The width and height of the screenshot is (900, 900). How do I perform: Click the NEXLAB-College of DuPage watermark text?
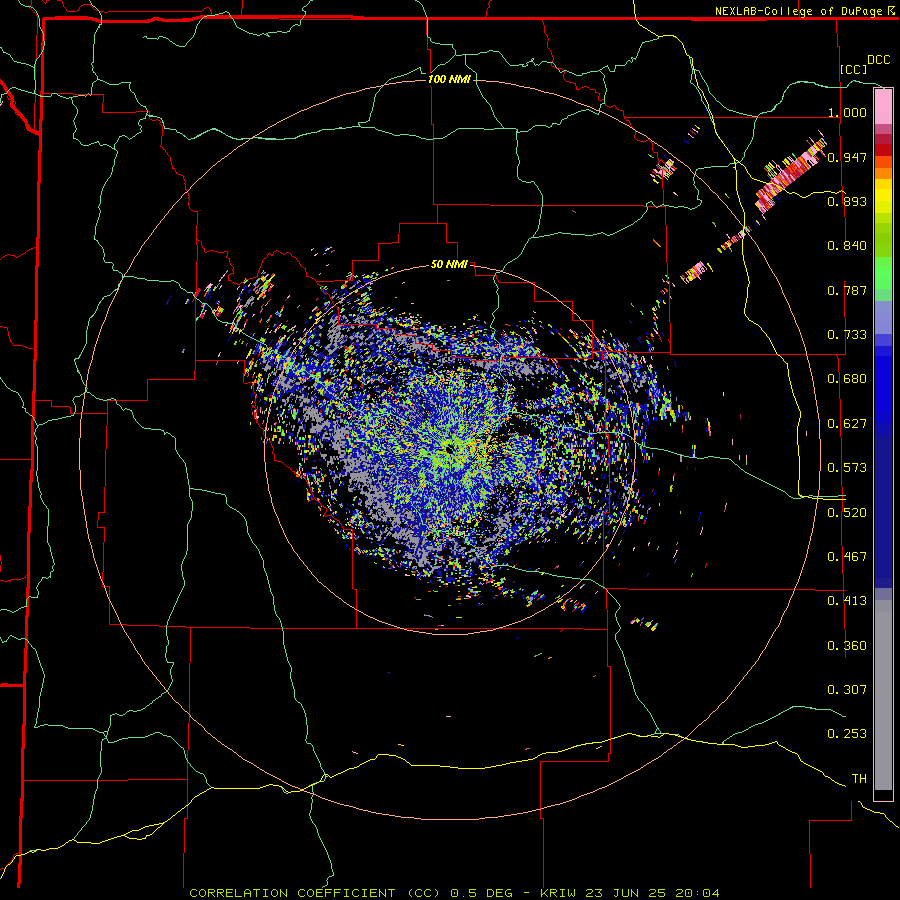pos(804,11)
